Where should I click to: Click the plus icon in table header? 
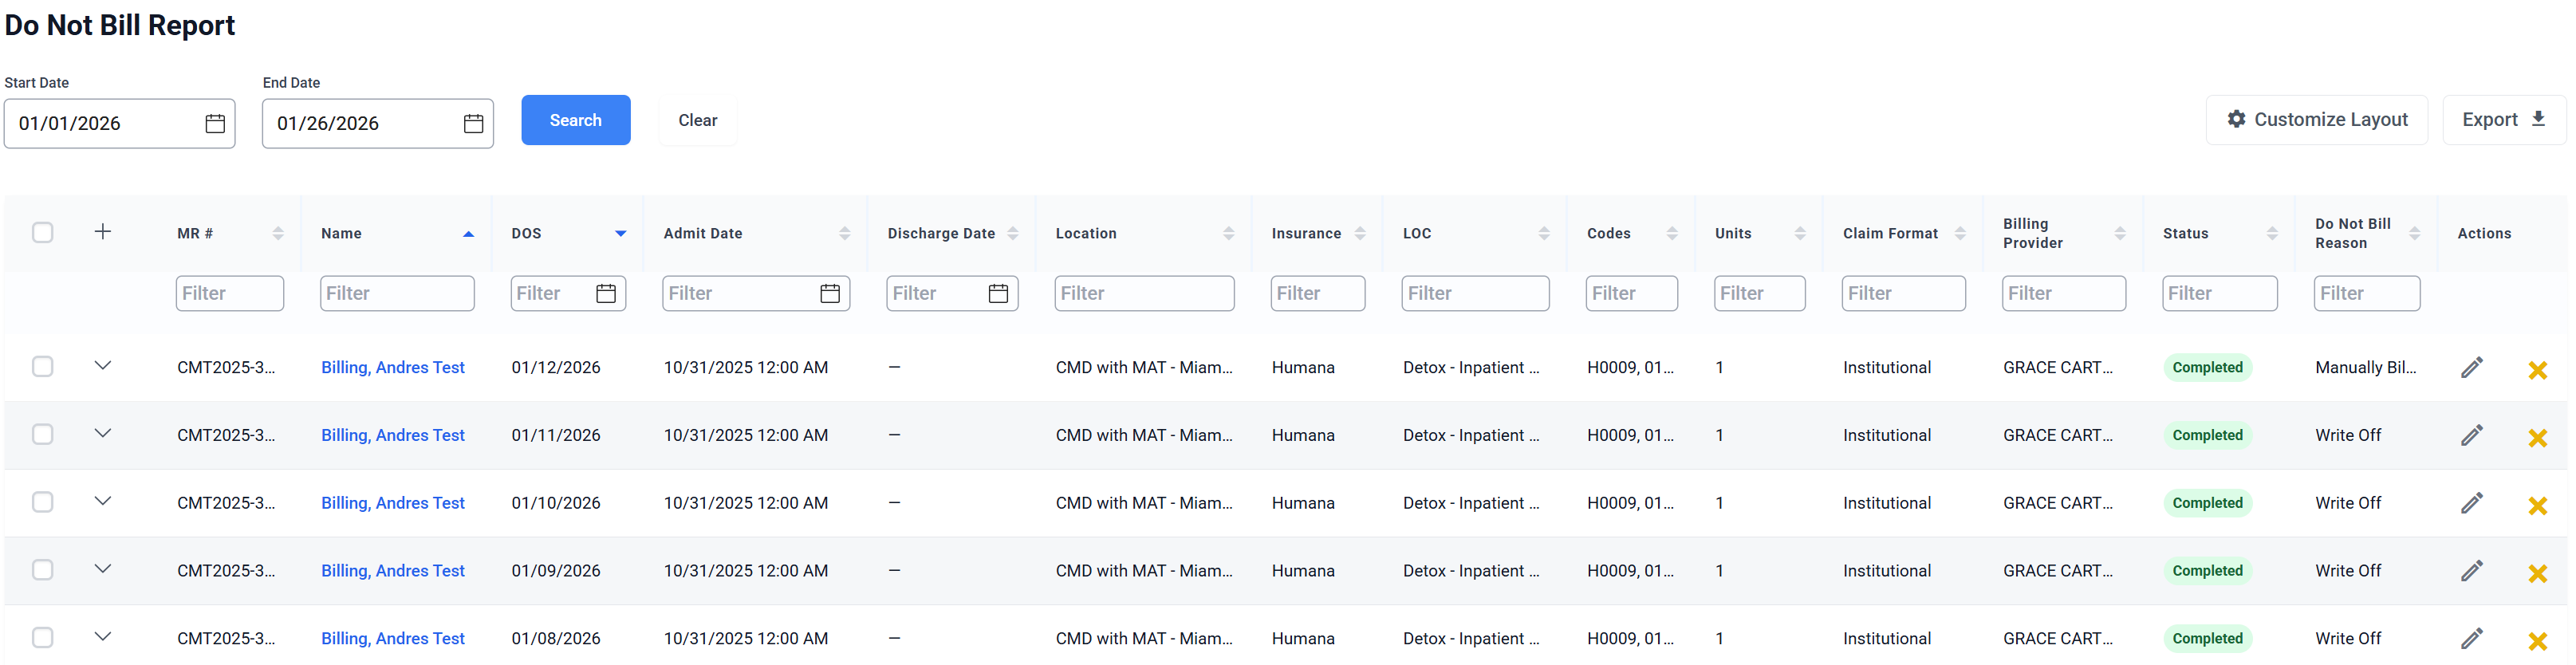coord(102,232)
